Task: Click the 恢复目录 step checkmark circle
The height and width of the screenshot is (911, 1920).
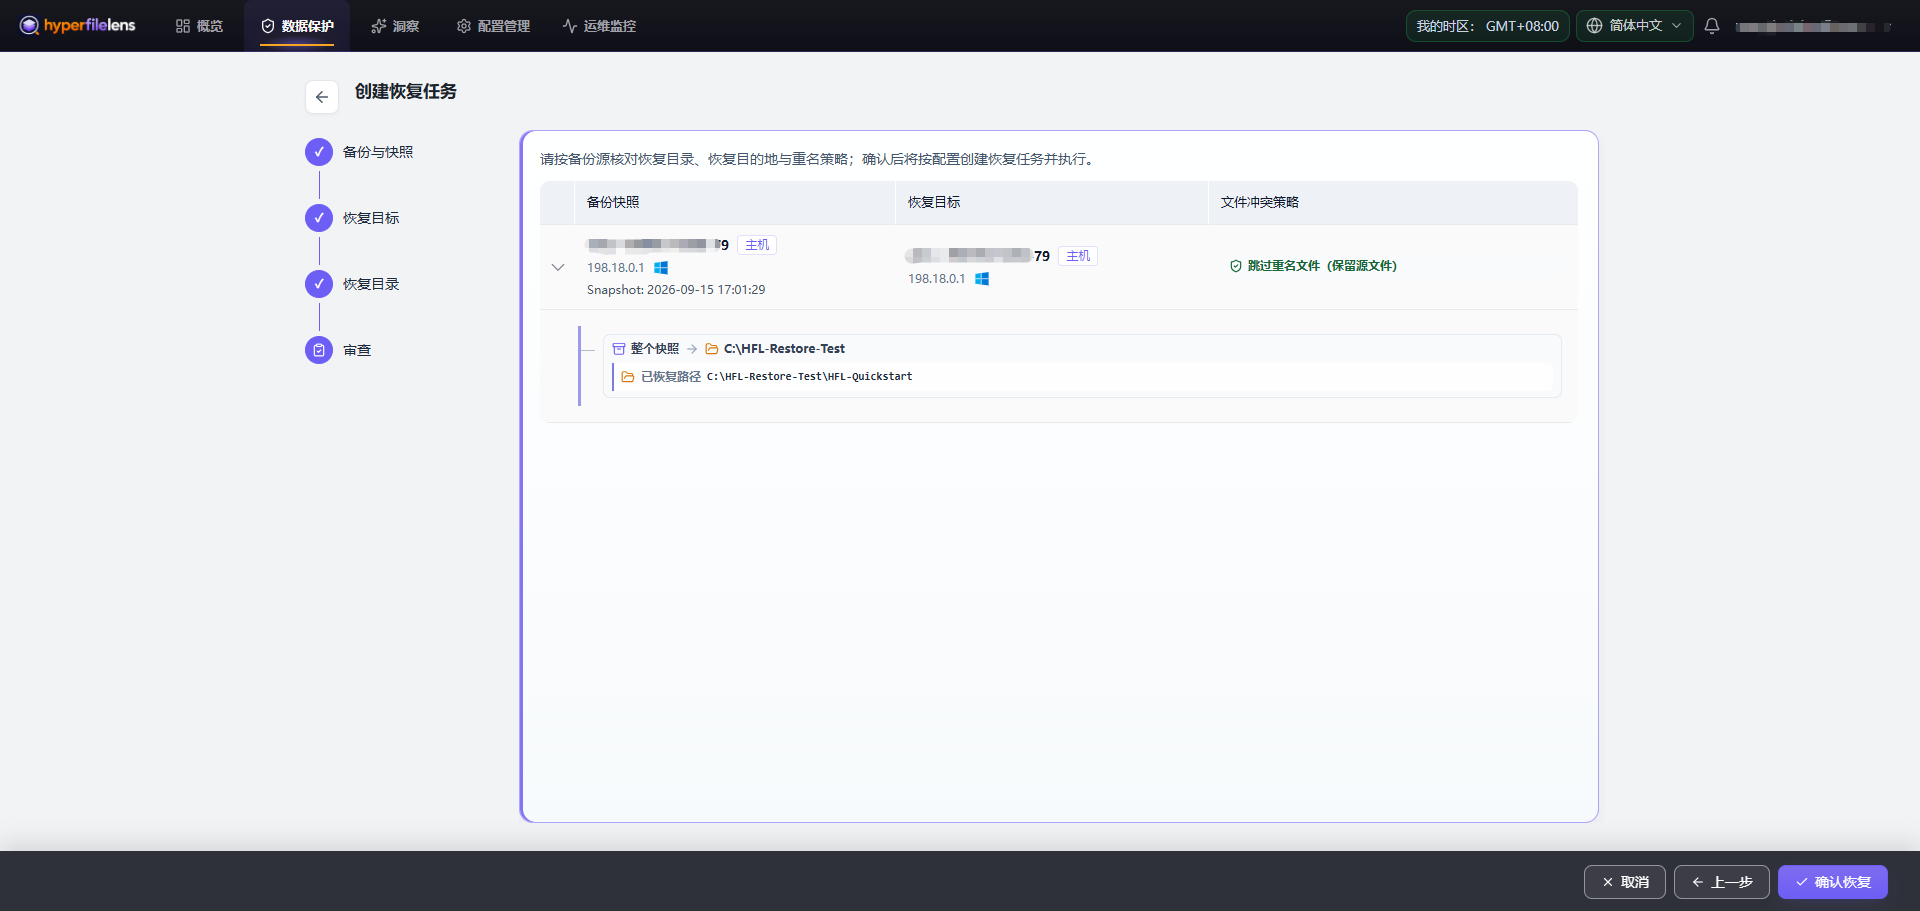Action: coord(319,284)
